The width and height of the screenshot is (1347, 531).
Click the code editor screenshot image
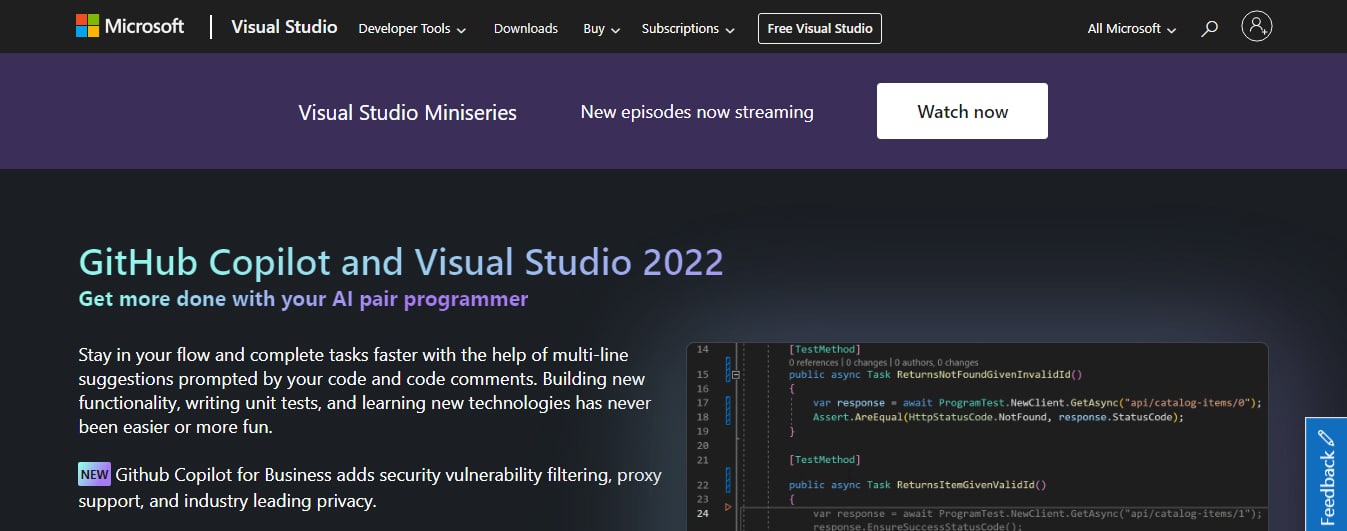click(976, 436)
